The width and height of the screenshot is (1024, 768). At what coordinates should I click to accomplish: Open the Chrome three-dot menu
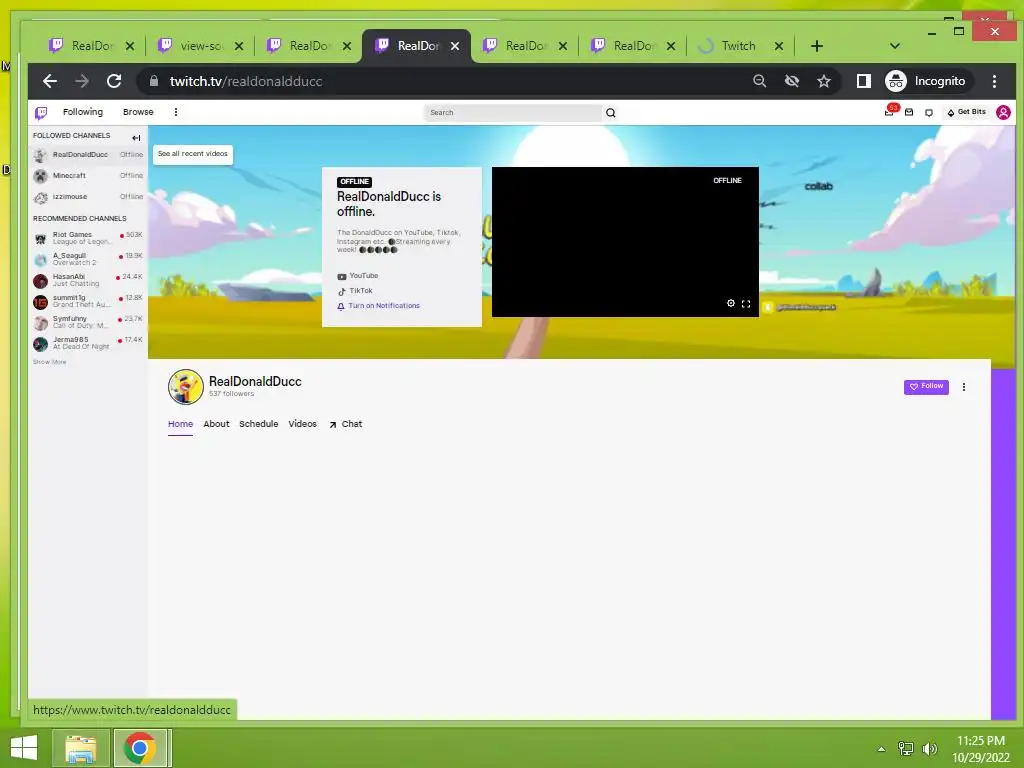click(994, 81)
